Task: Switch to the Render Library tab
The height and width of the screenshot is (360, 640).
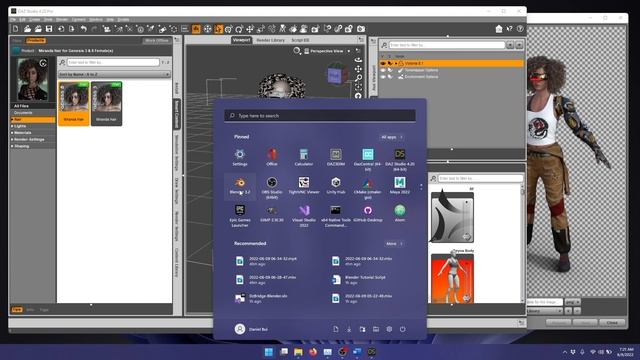Action: click(x=270, y=40)
